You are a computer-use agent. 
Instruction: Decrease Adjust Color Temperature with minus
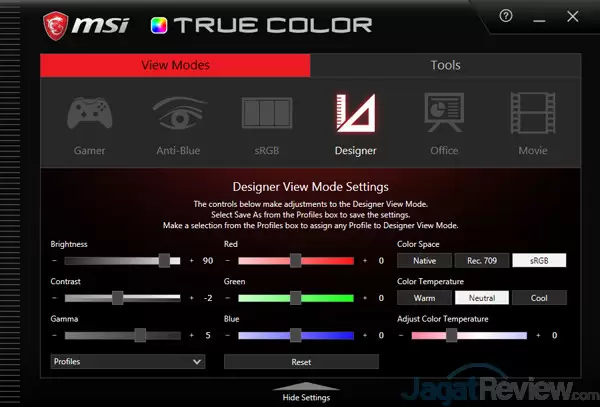pos(401,335)
